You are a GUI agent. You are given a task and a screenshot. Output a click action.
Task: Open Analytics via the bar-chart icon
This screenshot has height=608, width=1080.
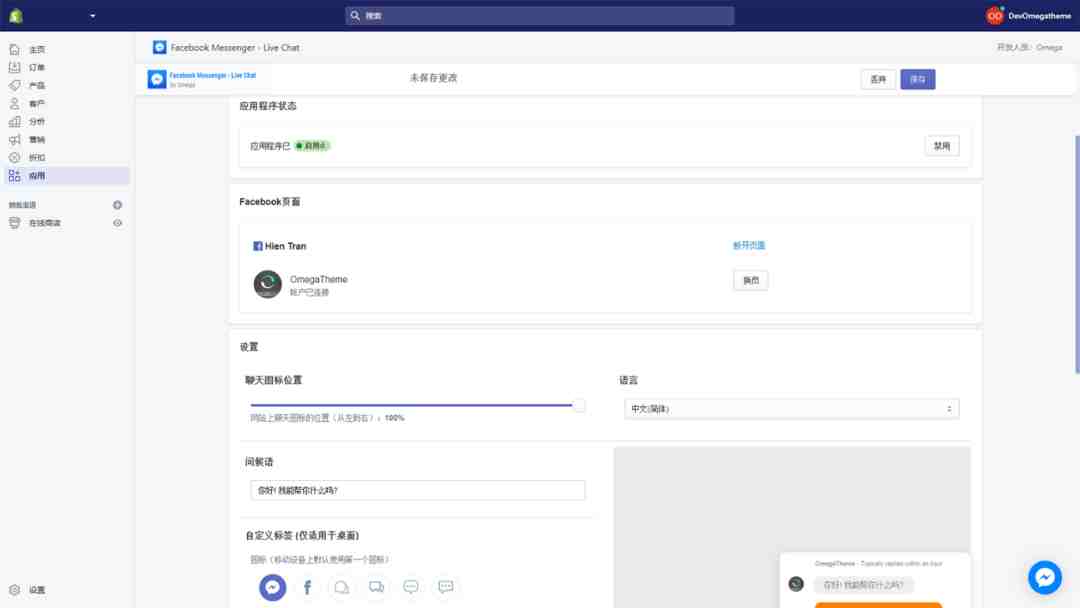(14, 121)
